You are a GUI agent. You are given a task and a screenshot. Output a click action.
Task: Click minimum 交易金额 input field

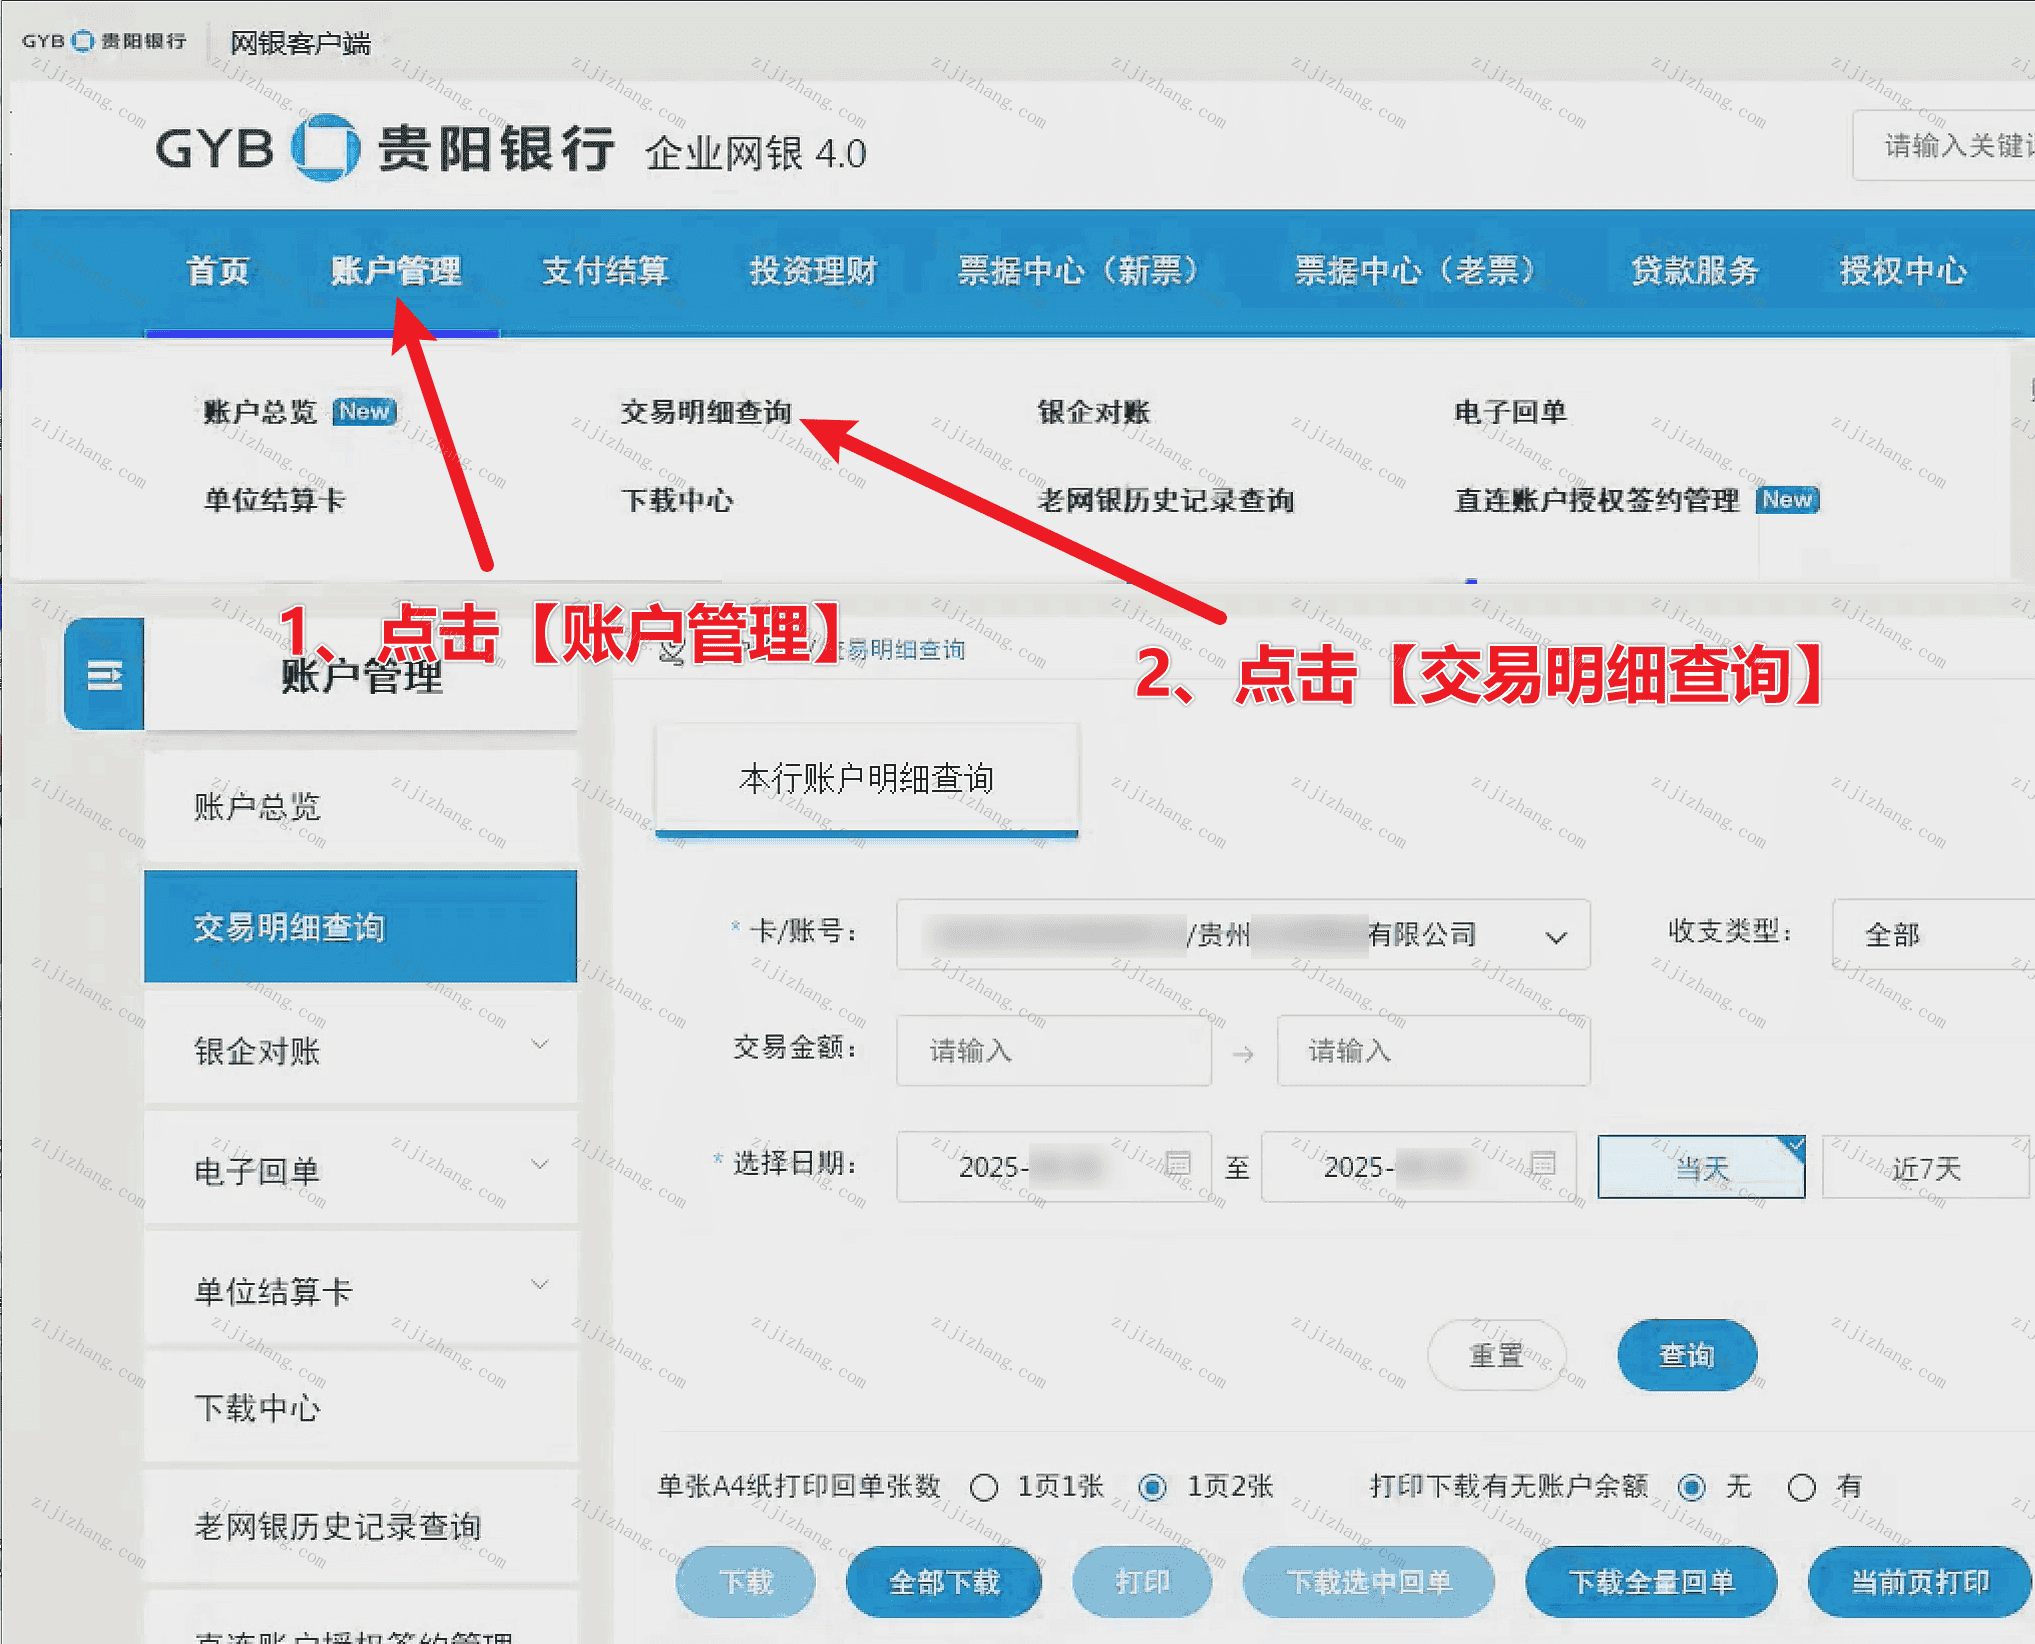pos(1053,1051)
